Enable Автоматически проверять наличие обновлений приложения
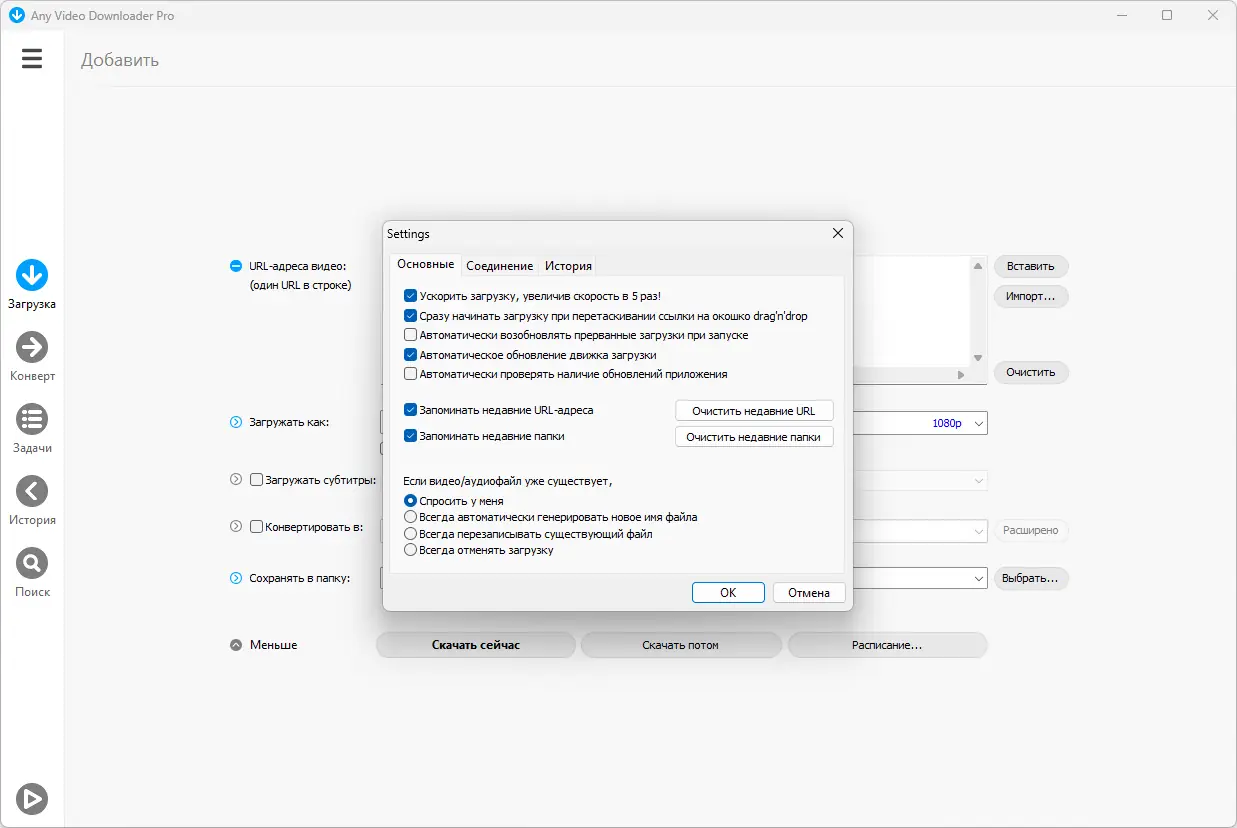The width and height of the screenshot is (1237, 828). pos(410,374)
